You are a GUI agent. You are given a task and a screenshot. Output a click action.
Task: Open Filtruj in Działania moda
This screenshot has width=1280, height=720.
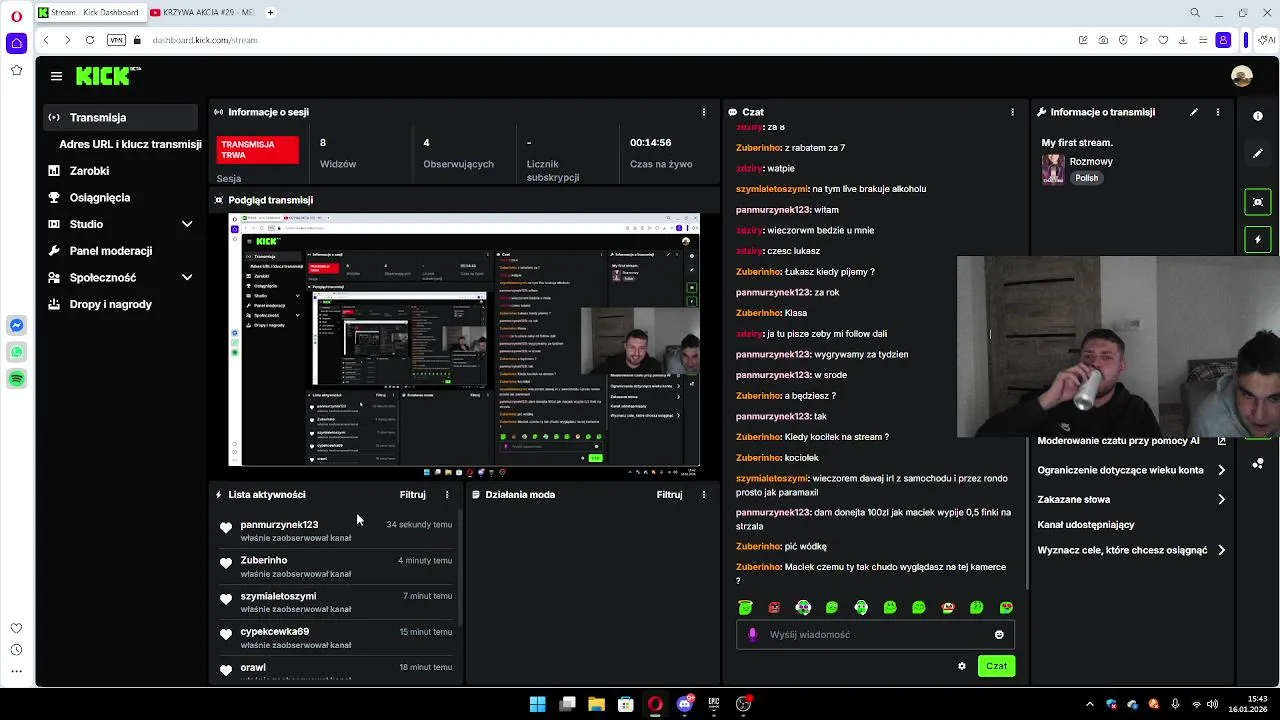pyautogui.click(x=670, y=494)
